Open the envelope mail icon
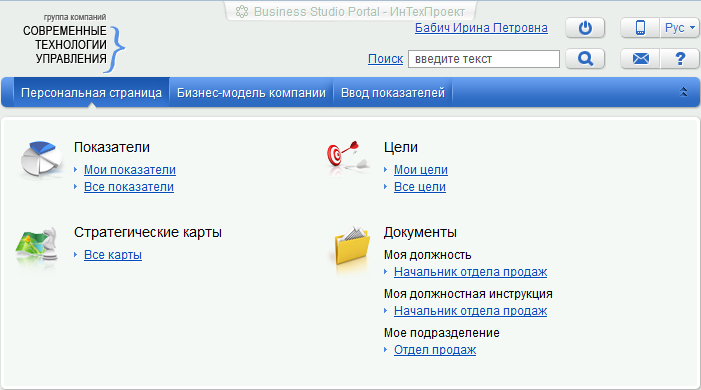Screen dimensions: 701x390 pyautogui.click(x=640, y=59)
